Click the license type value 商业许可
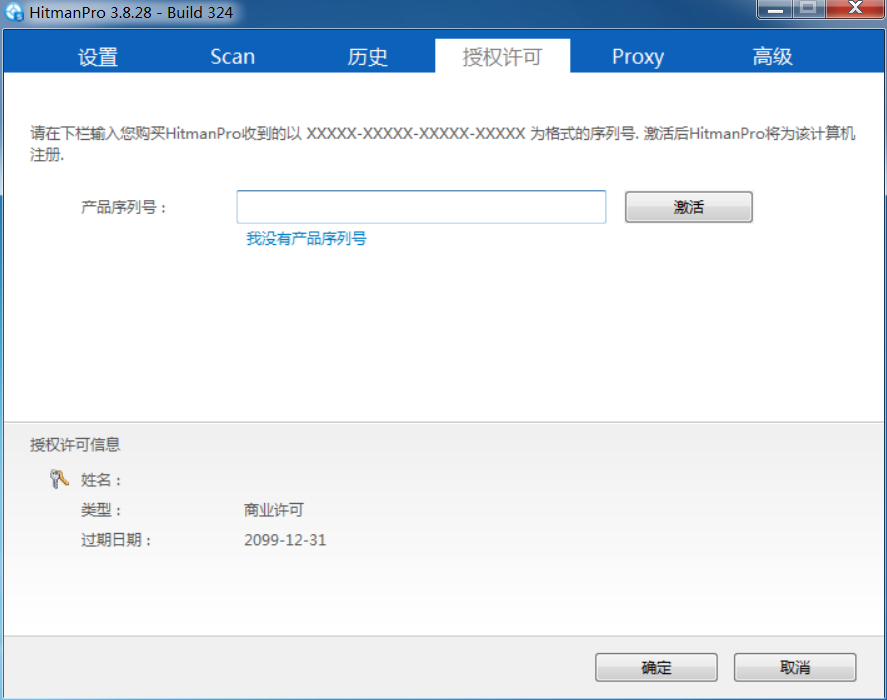The height and width of the screenshot is (700, 887). tap(274, 510)
